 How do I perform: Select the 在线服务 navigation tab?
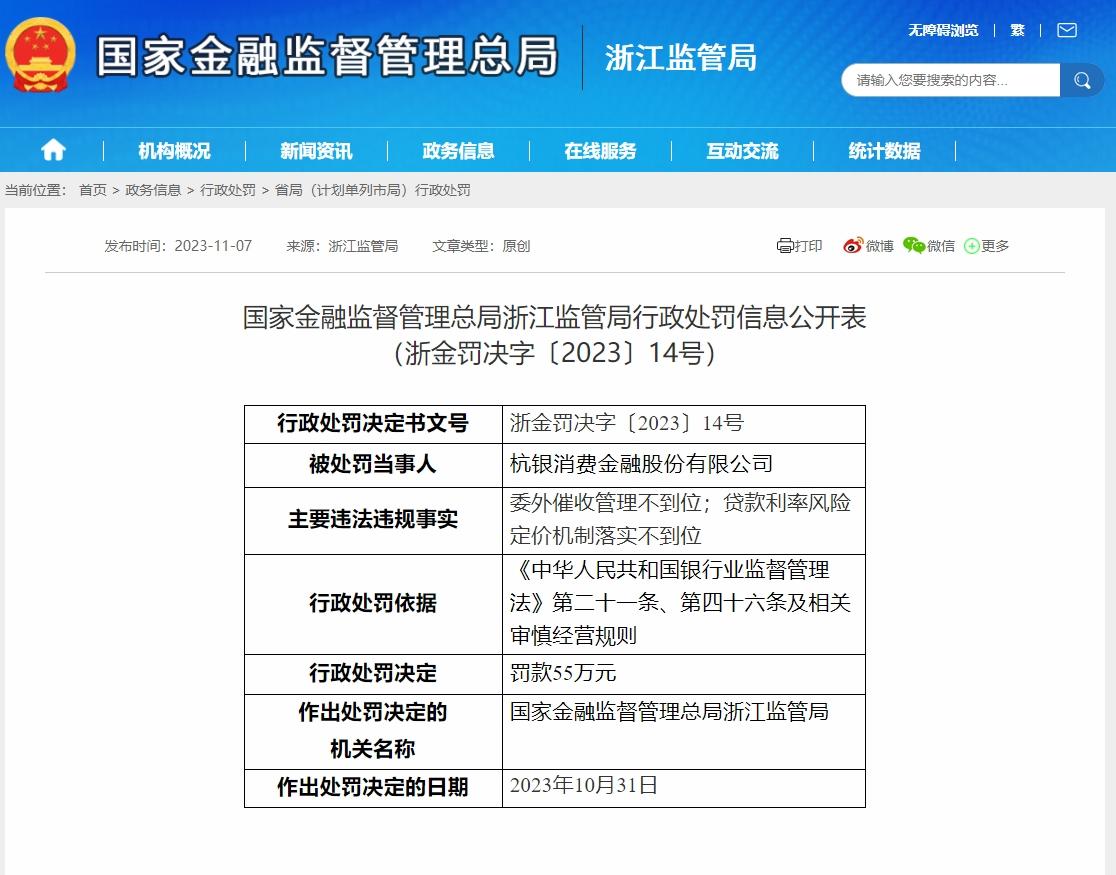click(x=600, y=150)
